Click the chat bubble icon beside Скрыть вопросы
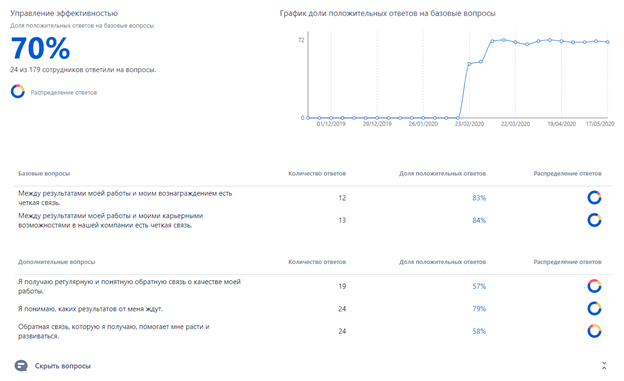Viewport: 624px width, 381px height. point(21,365)
